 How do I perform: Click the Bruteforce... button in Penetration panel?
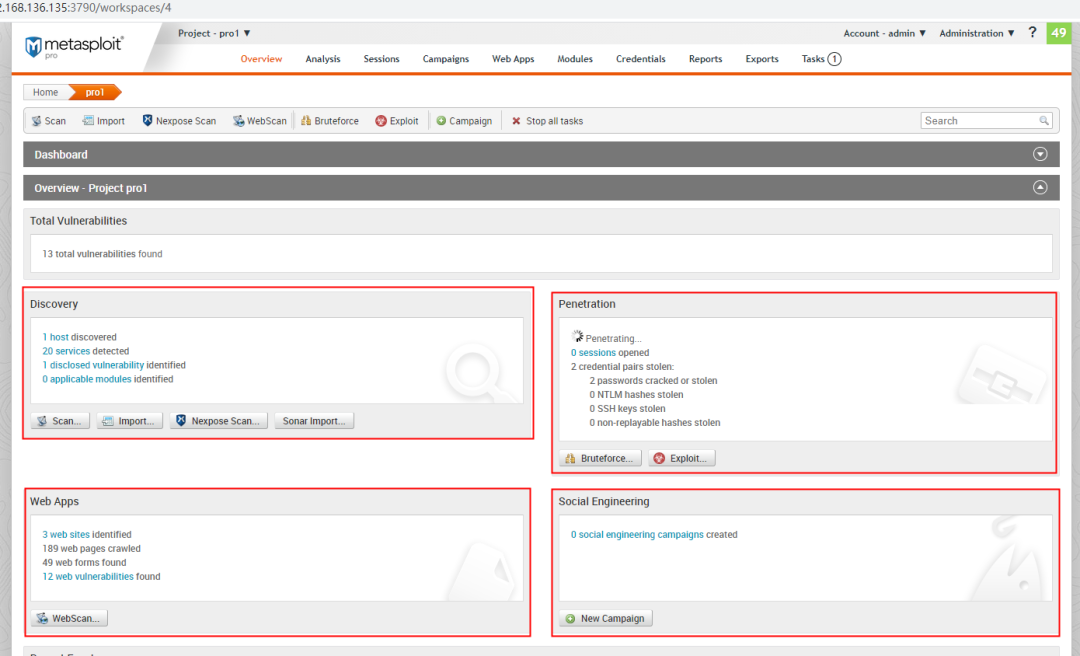pyautogui.click(x=600, y=458)
